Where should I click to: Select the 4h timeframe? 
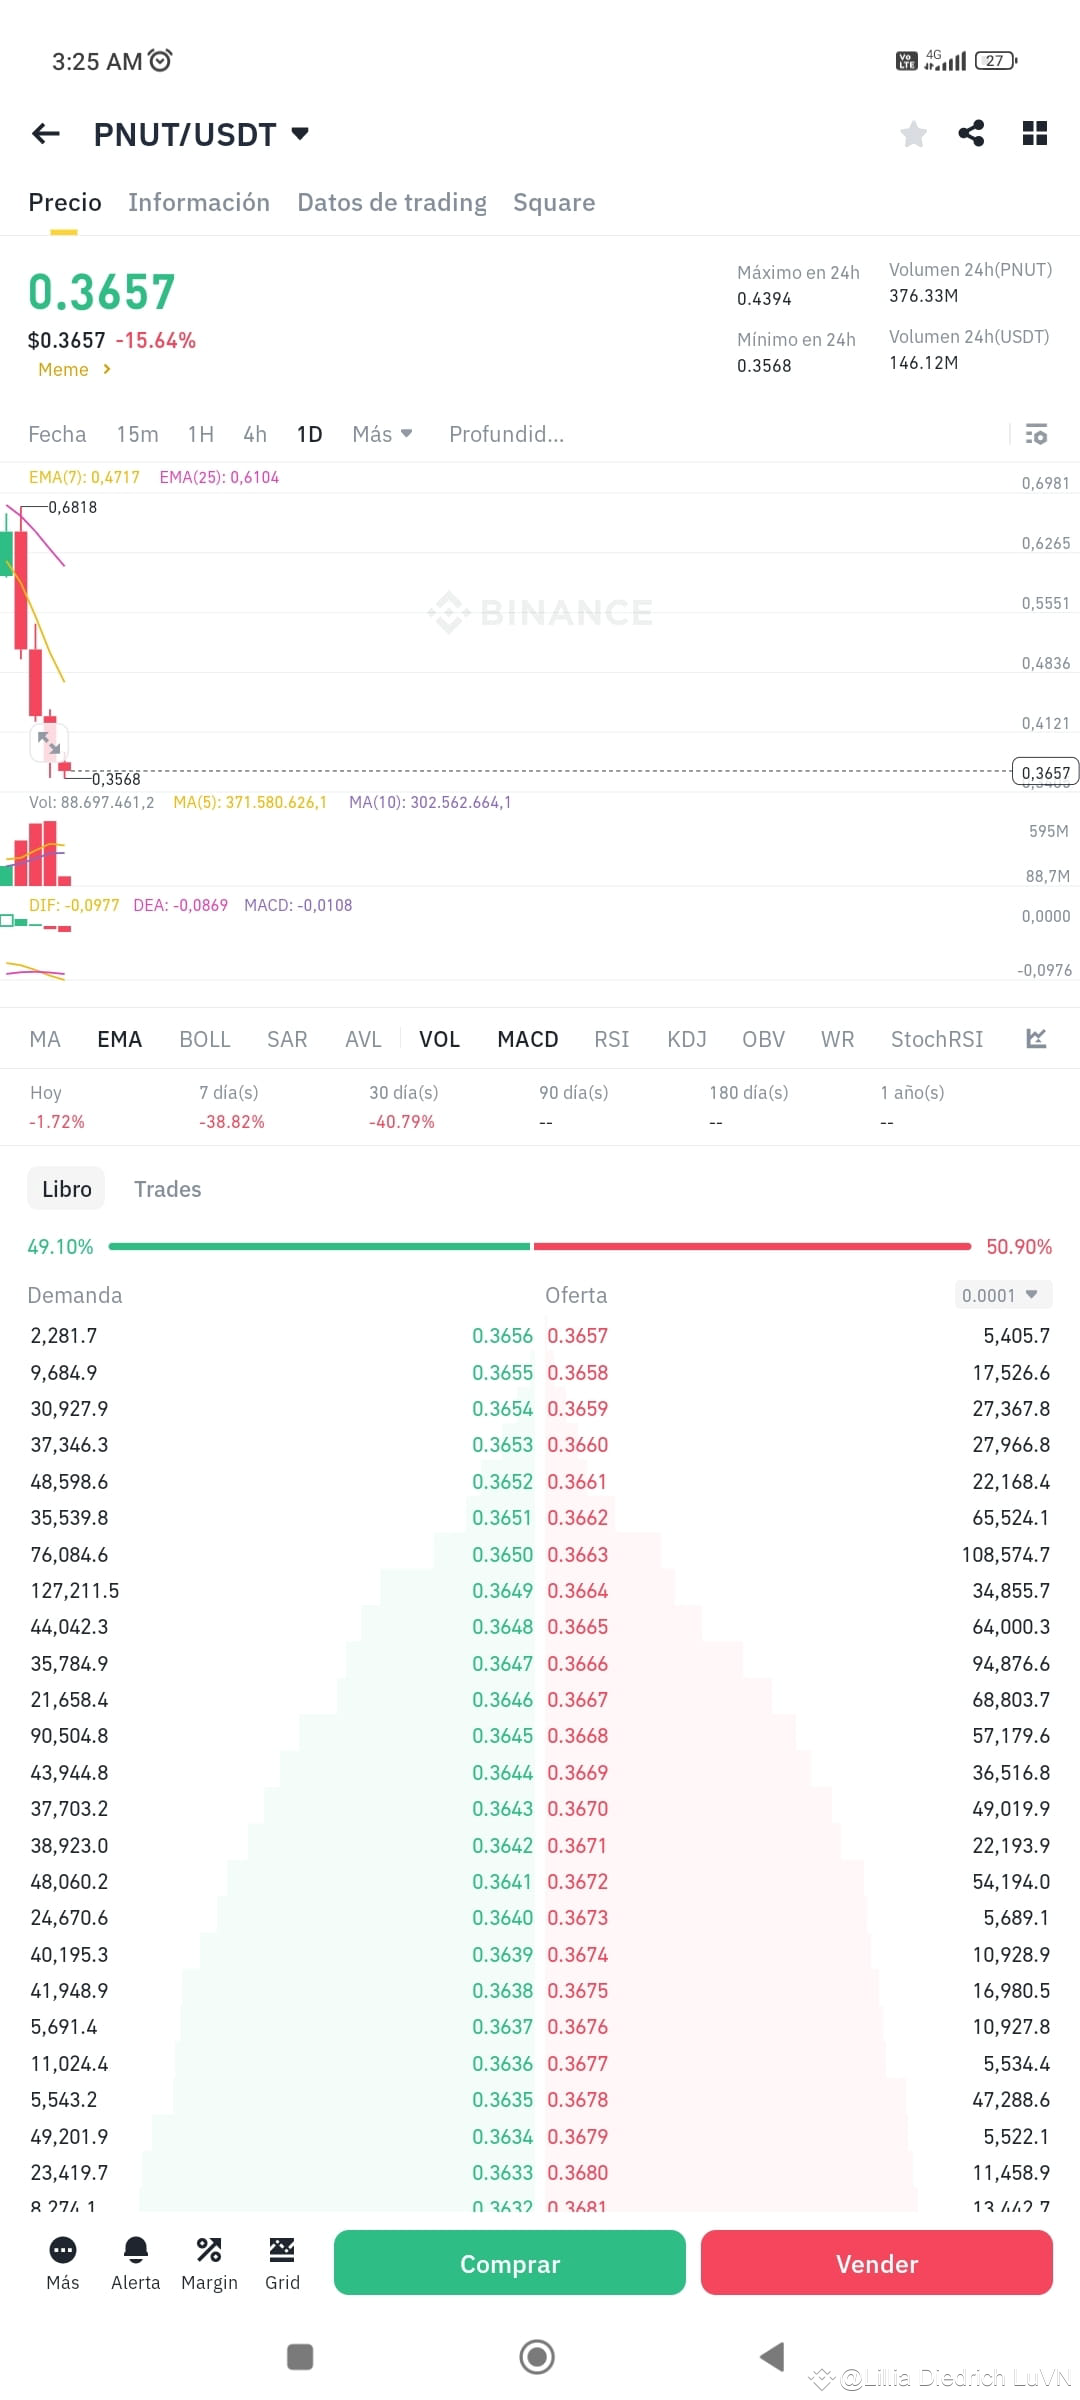255,434
